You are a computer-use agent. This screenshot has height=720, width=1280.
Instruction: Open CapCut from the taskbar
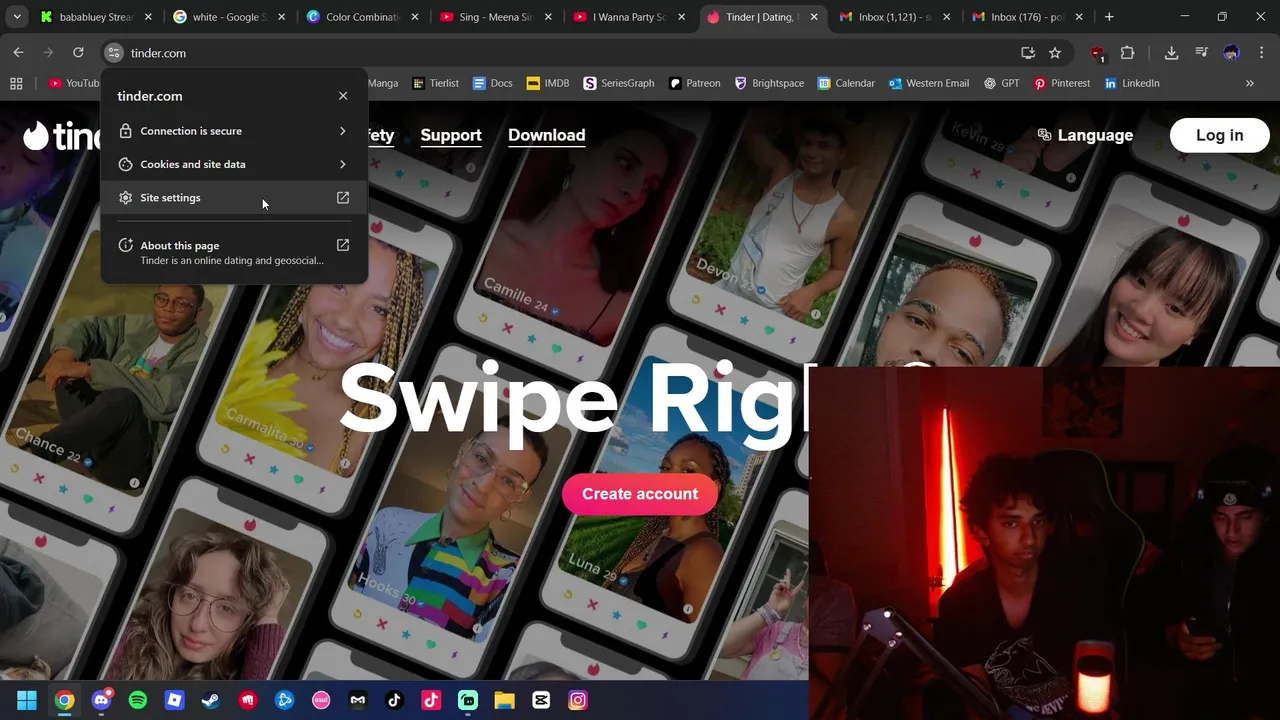(541, 701)
